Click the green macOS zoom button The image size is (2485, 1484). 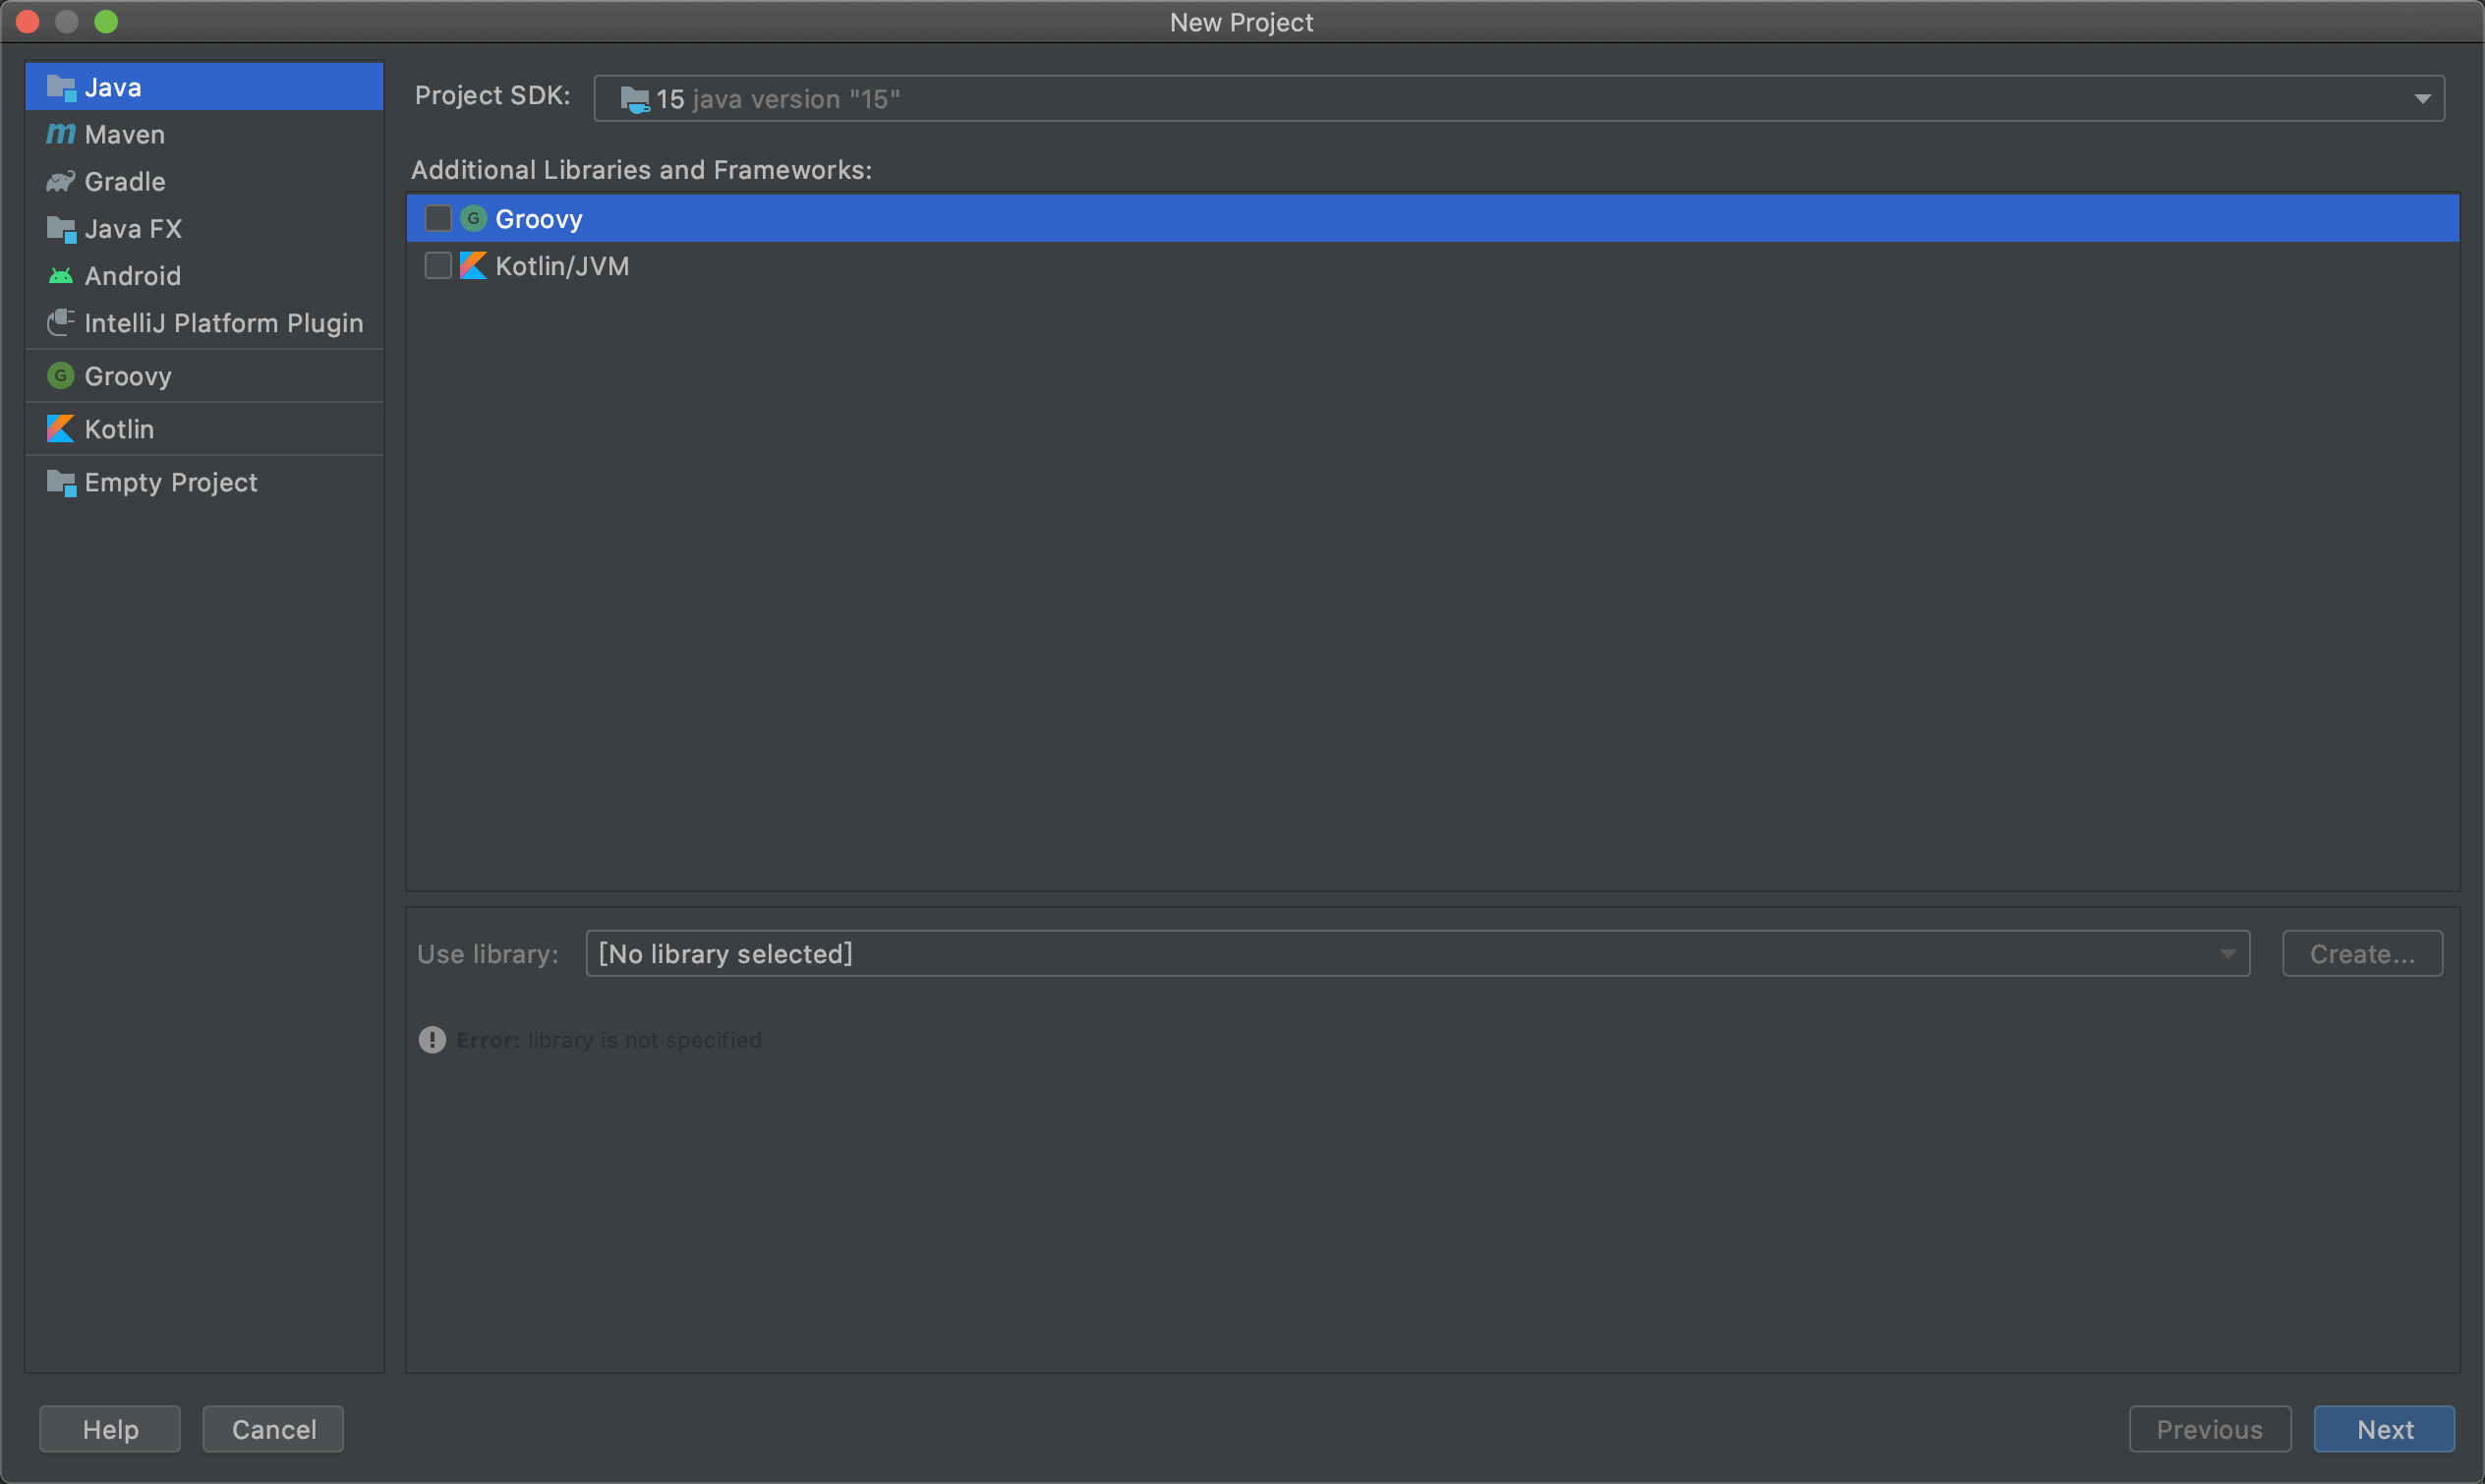(x=106, y=21)
